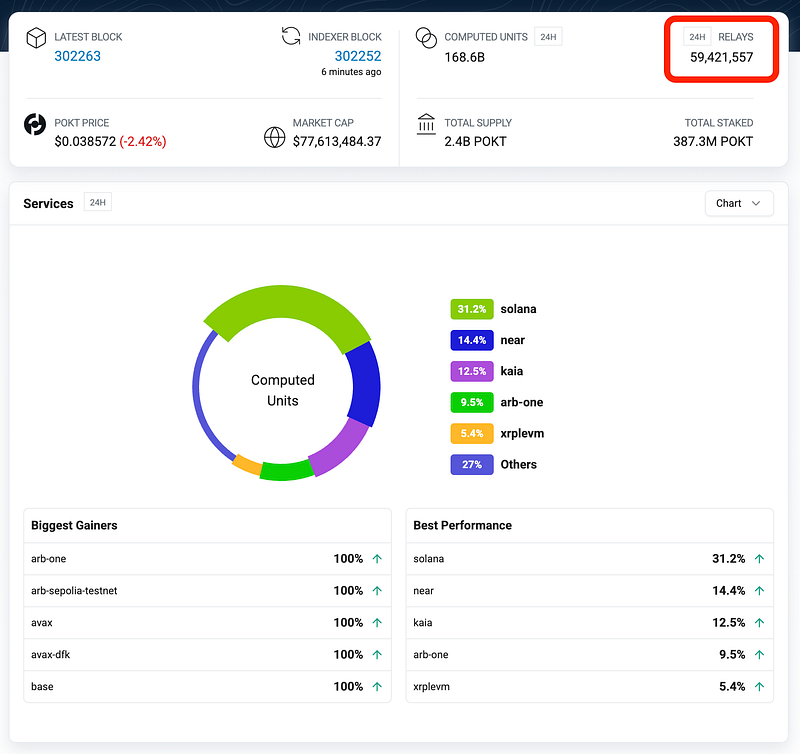Select the solana 31.2% legend swatch
This screenshot has width=800, height=754.
point(472,309)
